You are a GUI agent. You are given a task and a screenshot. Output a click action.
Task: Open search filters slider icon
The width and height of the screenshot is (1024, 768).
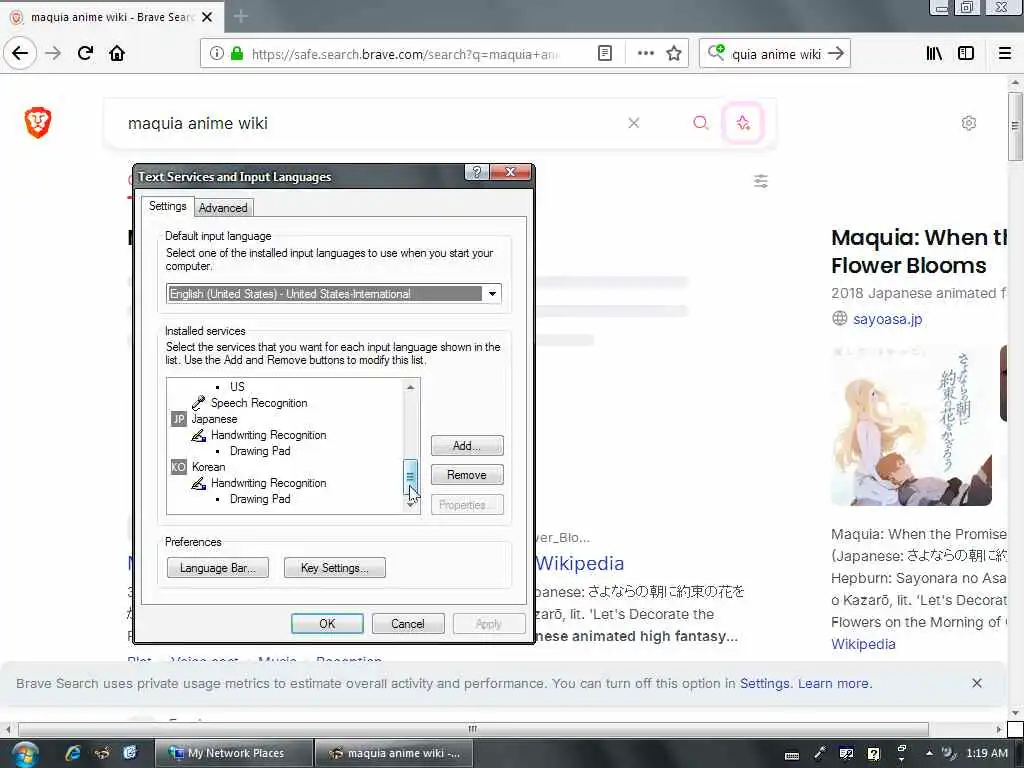(x=761, y=181)
